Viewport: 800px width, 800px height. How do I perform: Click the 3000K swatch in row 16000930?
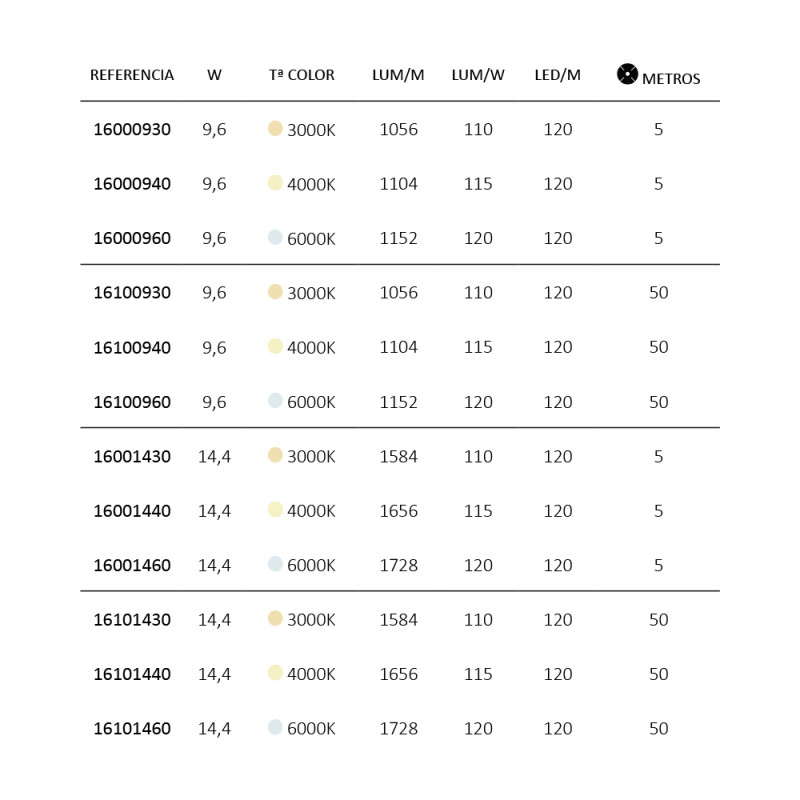275,128
